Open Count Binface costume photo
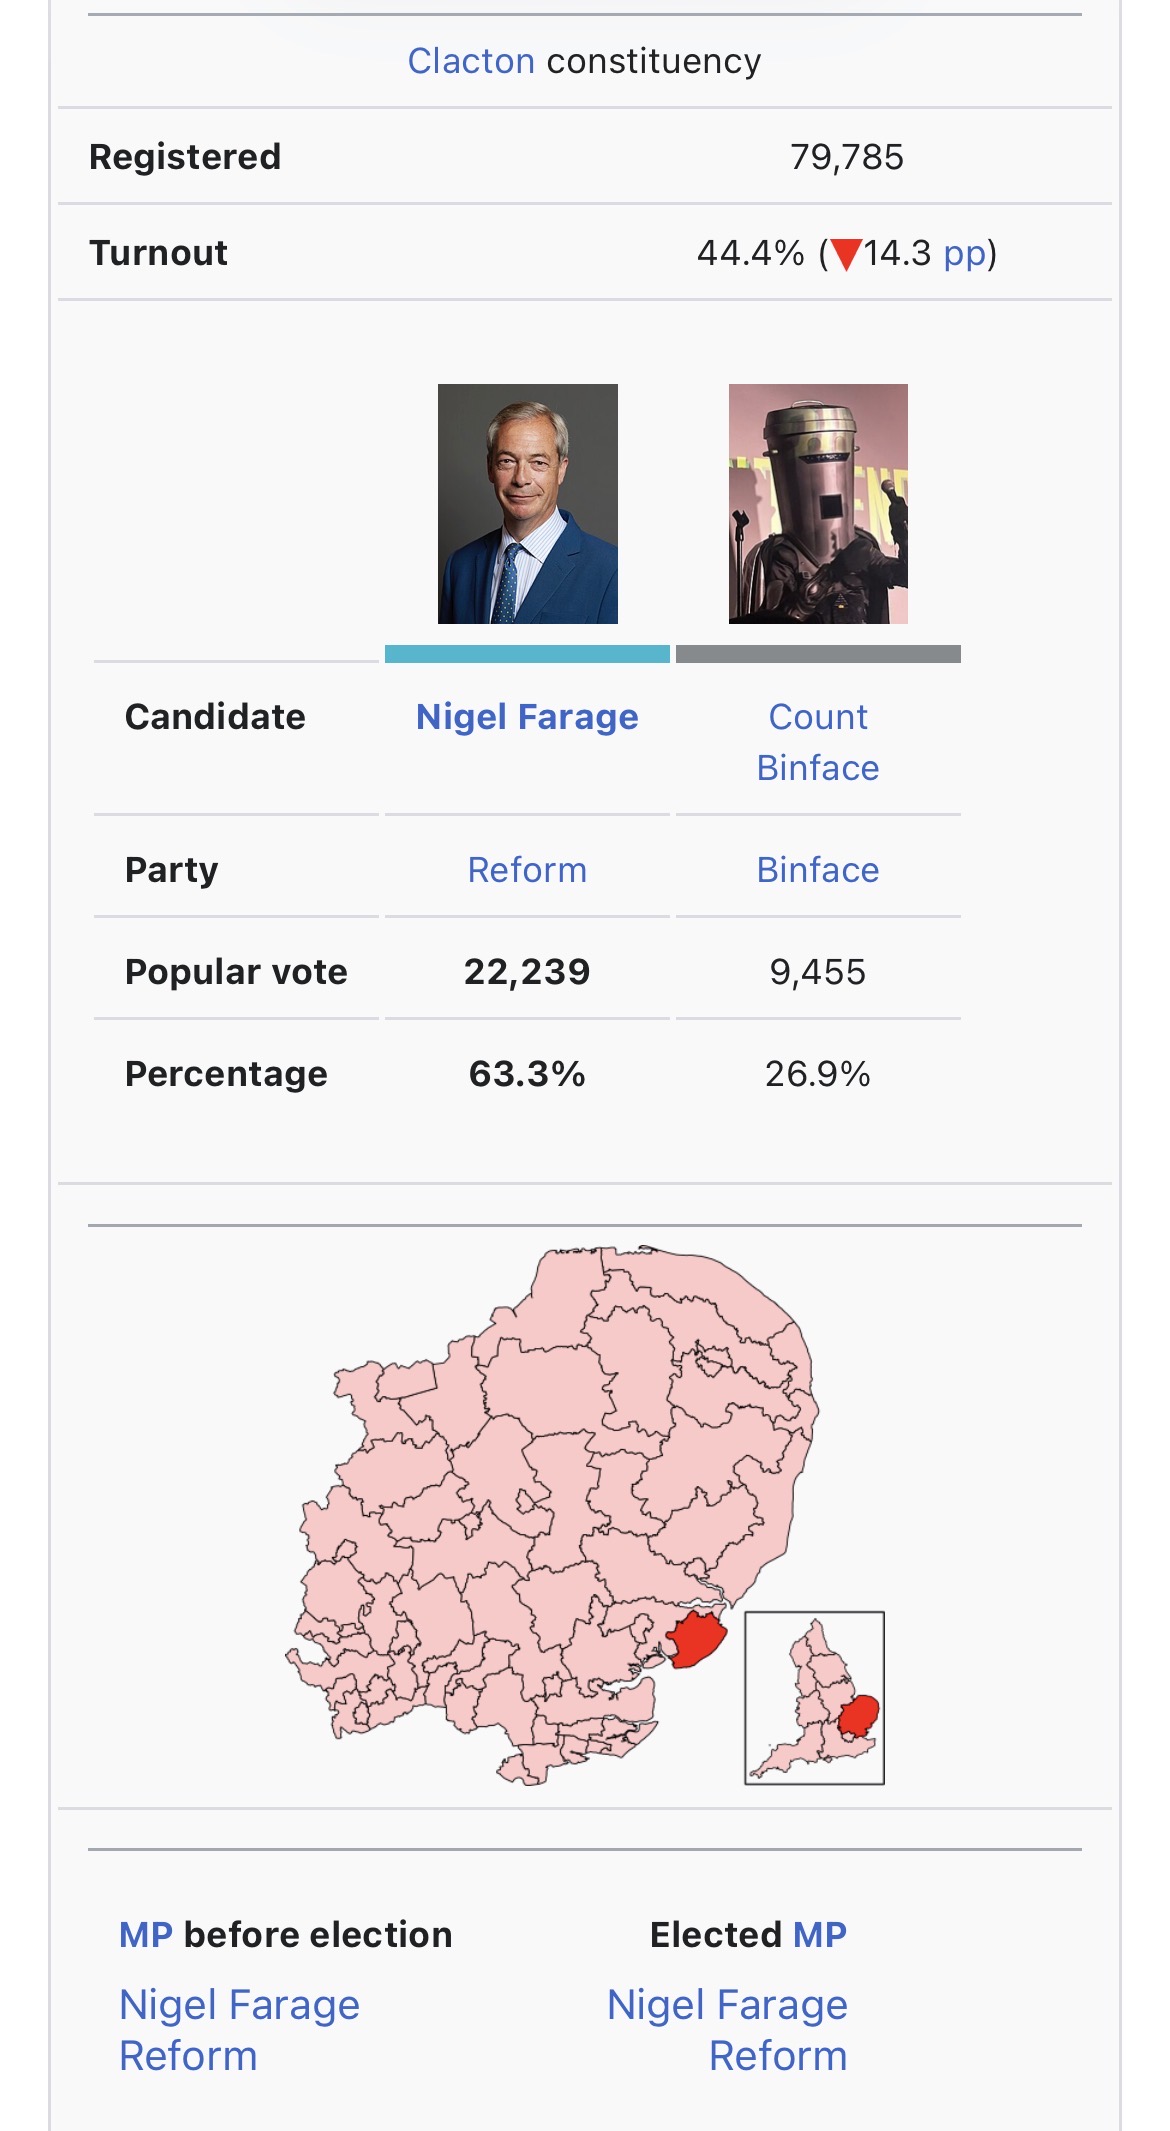Viewport: 1170px width, 2131px height. (818, 504)
